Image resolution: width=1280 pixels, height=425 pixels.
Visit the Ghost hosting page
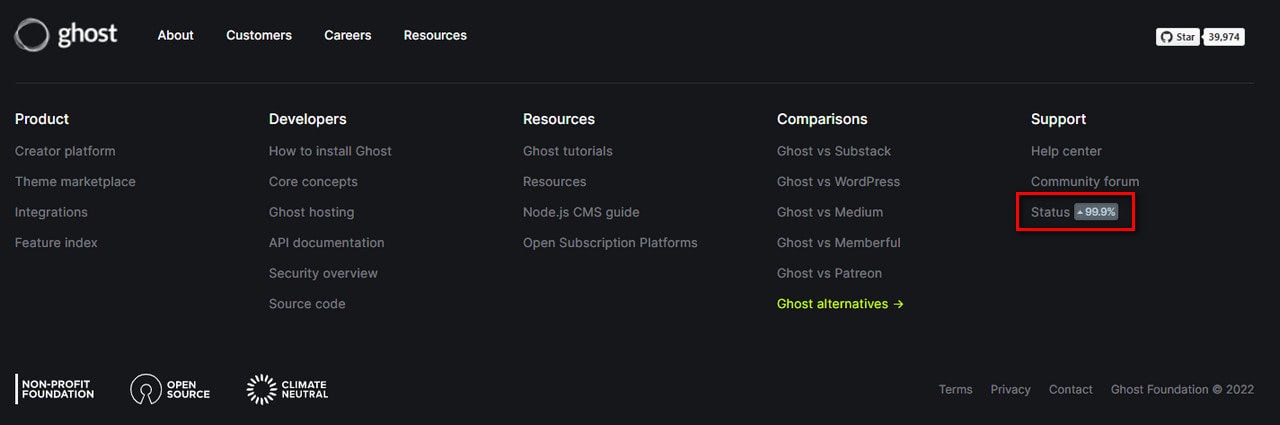pos(311,212)
